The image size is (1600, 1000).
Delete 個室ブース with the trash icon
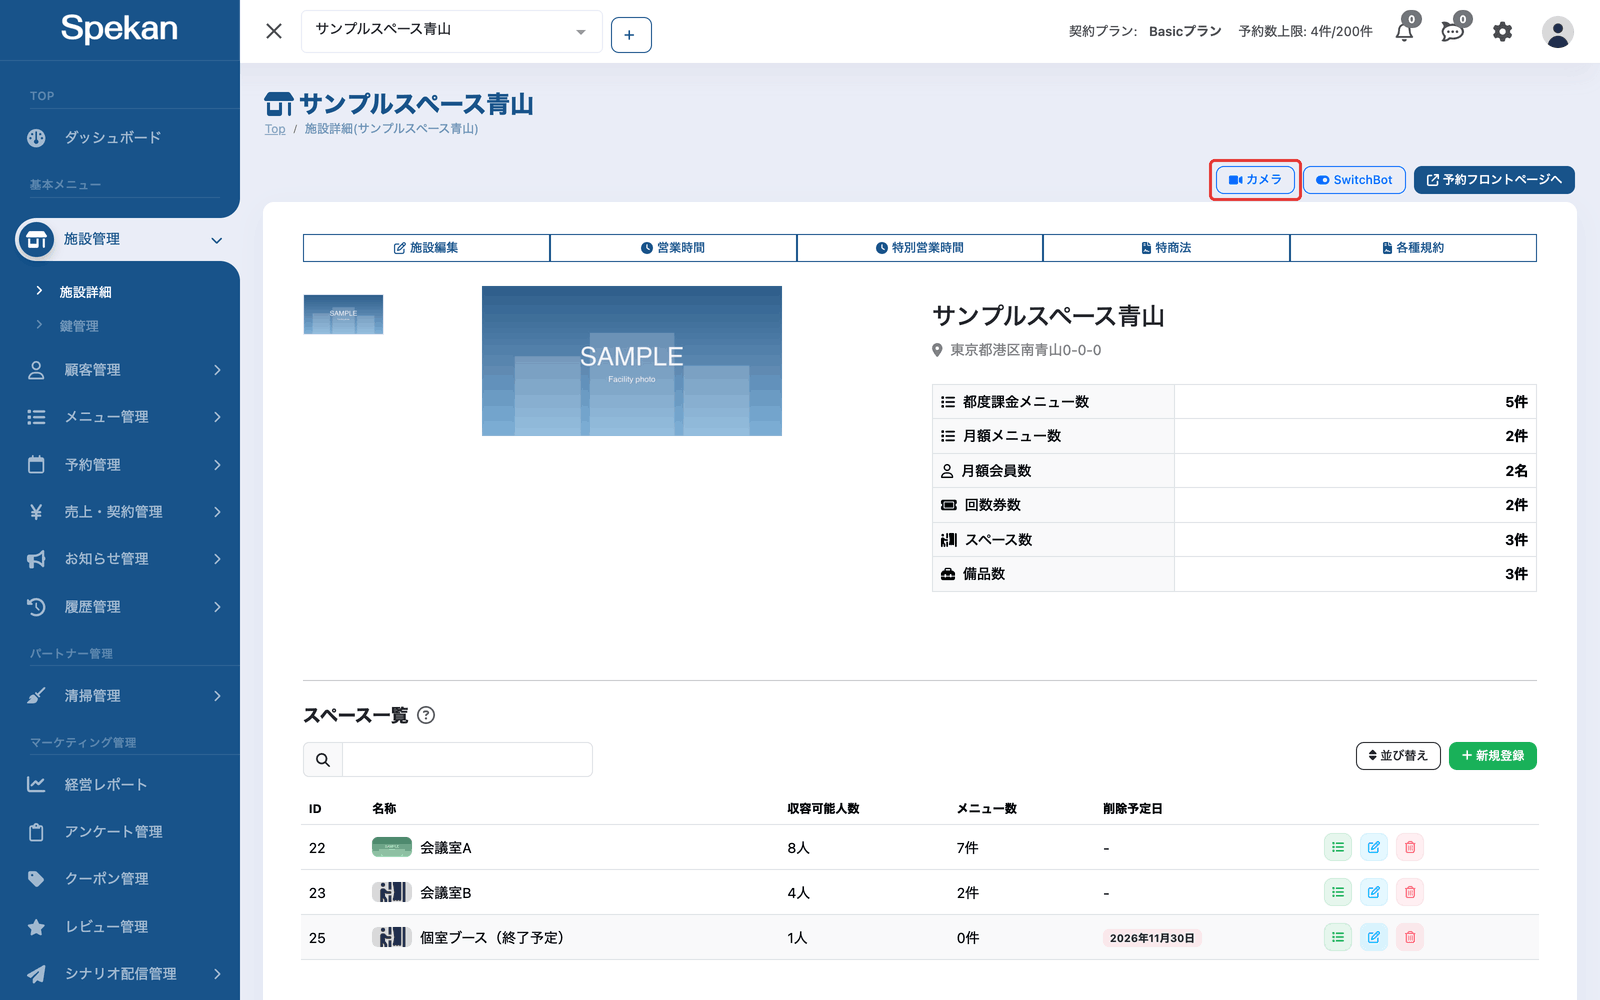coord(1410,937)
